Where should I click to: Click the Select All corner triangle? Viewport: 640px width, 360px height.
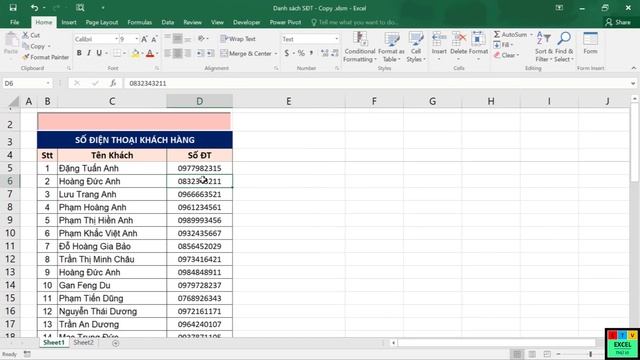(x=13, y=102)
